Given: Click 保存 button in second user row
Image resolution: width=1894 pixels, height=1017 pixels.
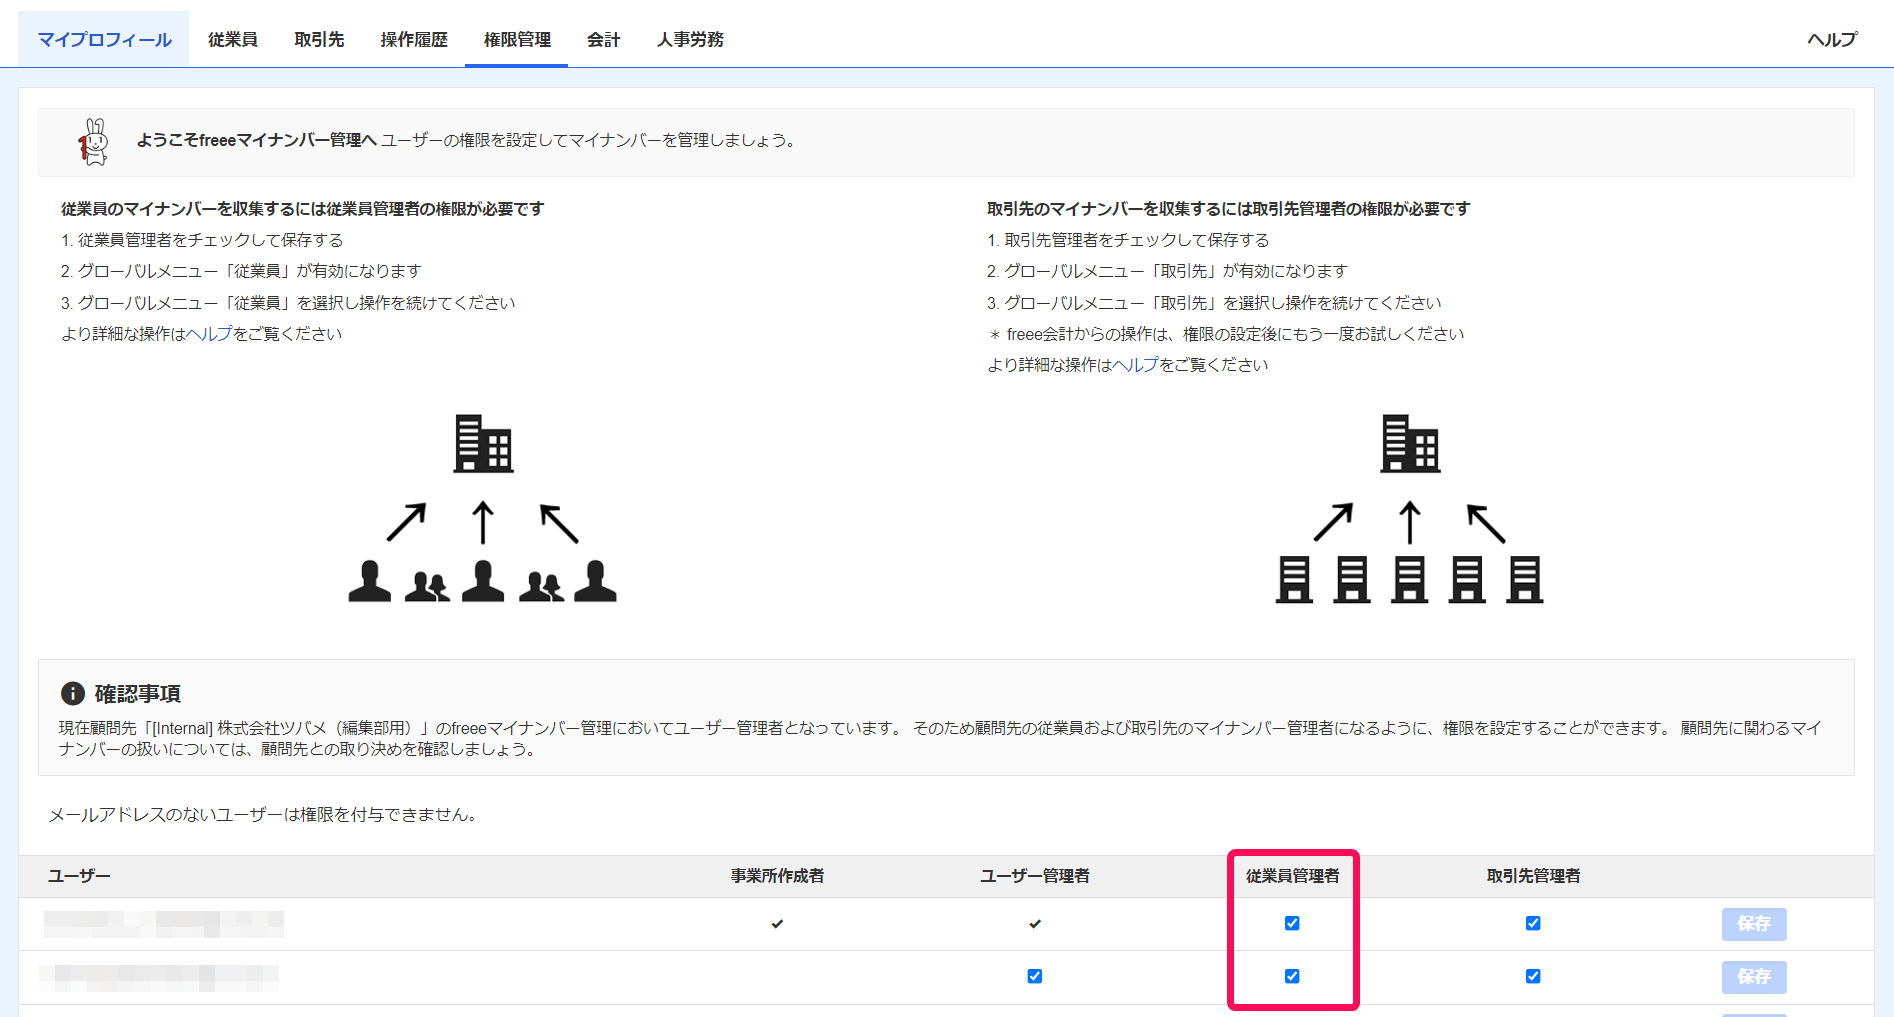Looking at the screenshot, I should [1754, 977].
